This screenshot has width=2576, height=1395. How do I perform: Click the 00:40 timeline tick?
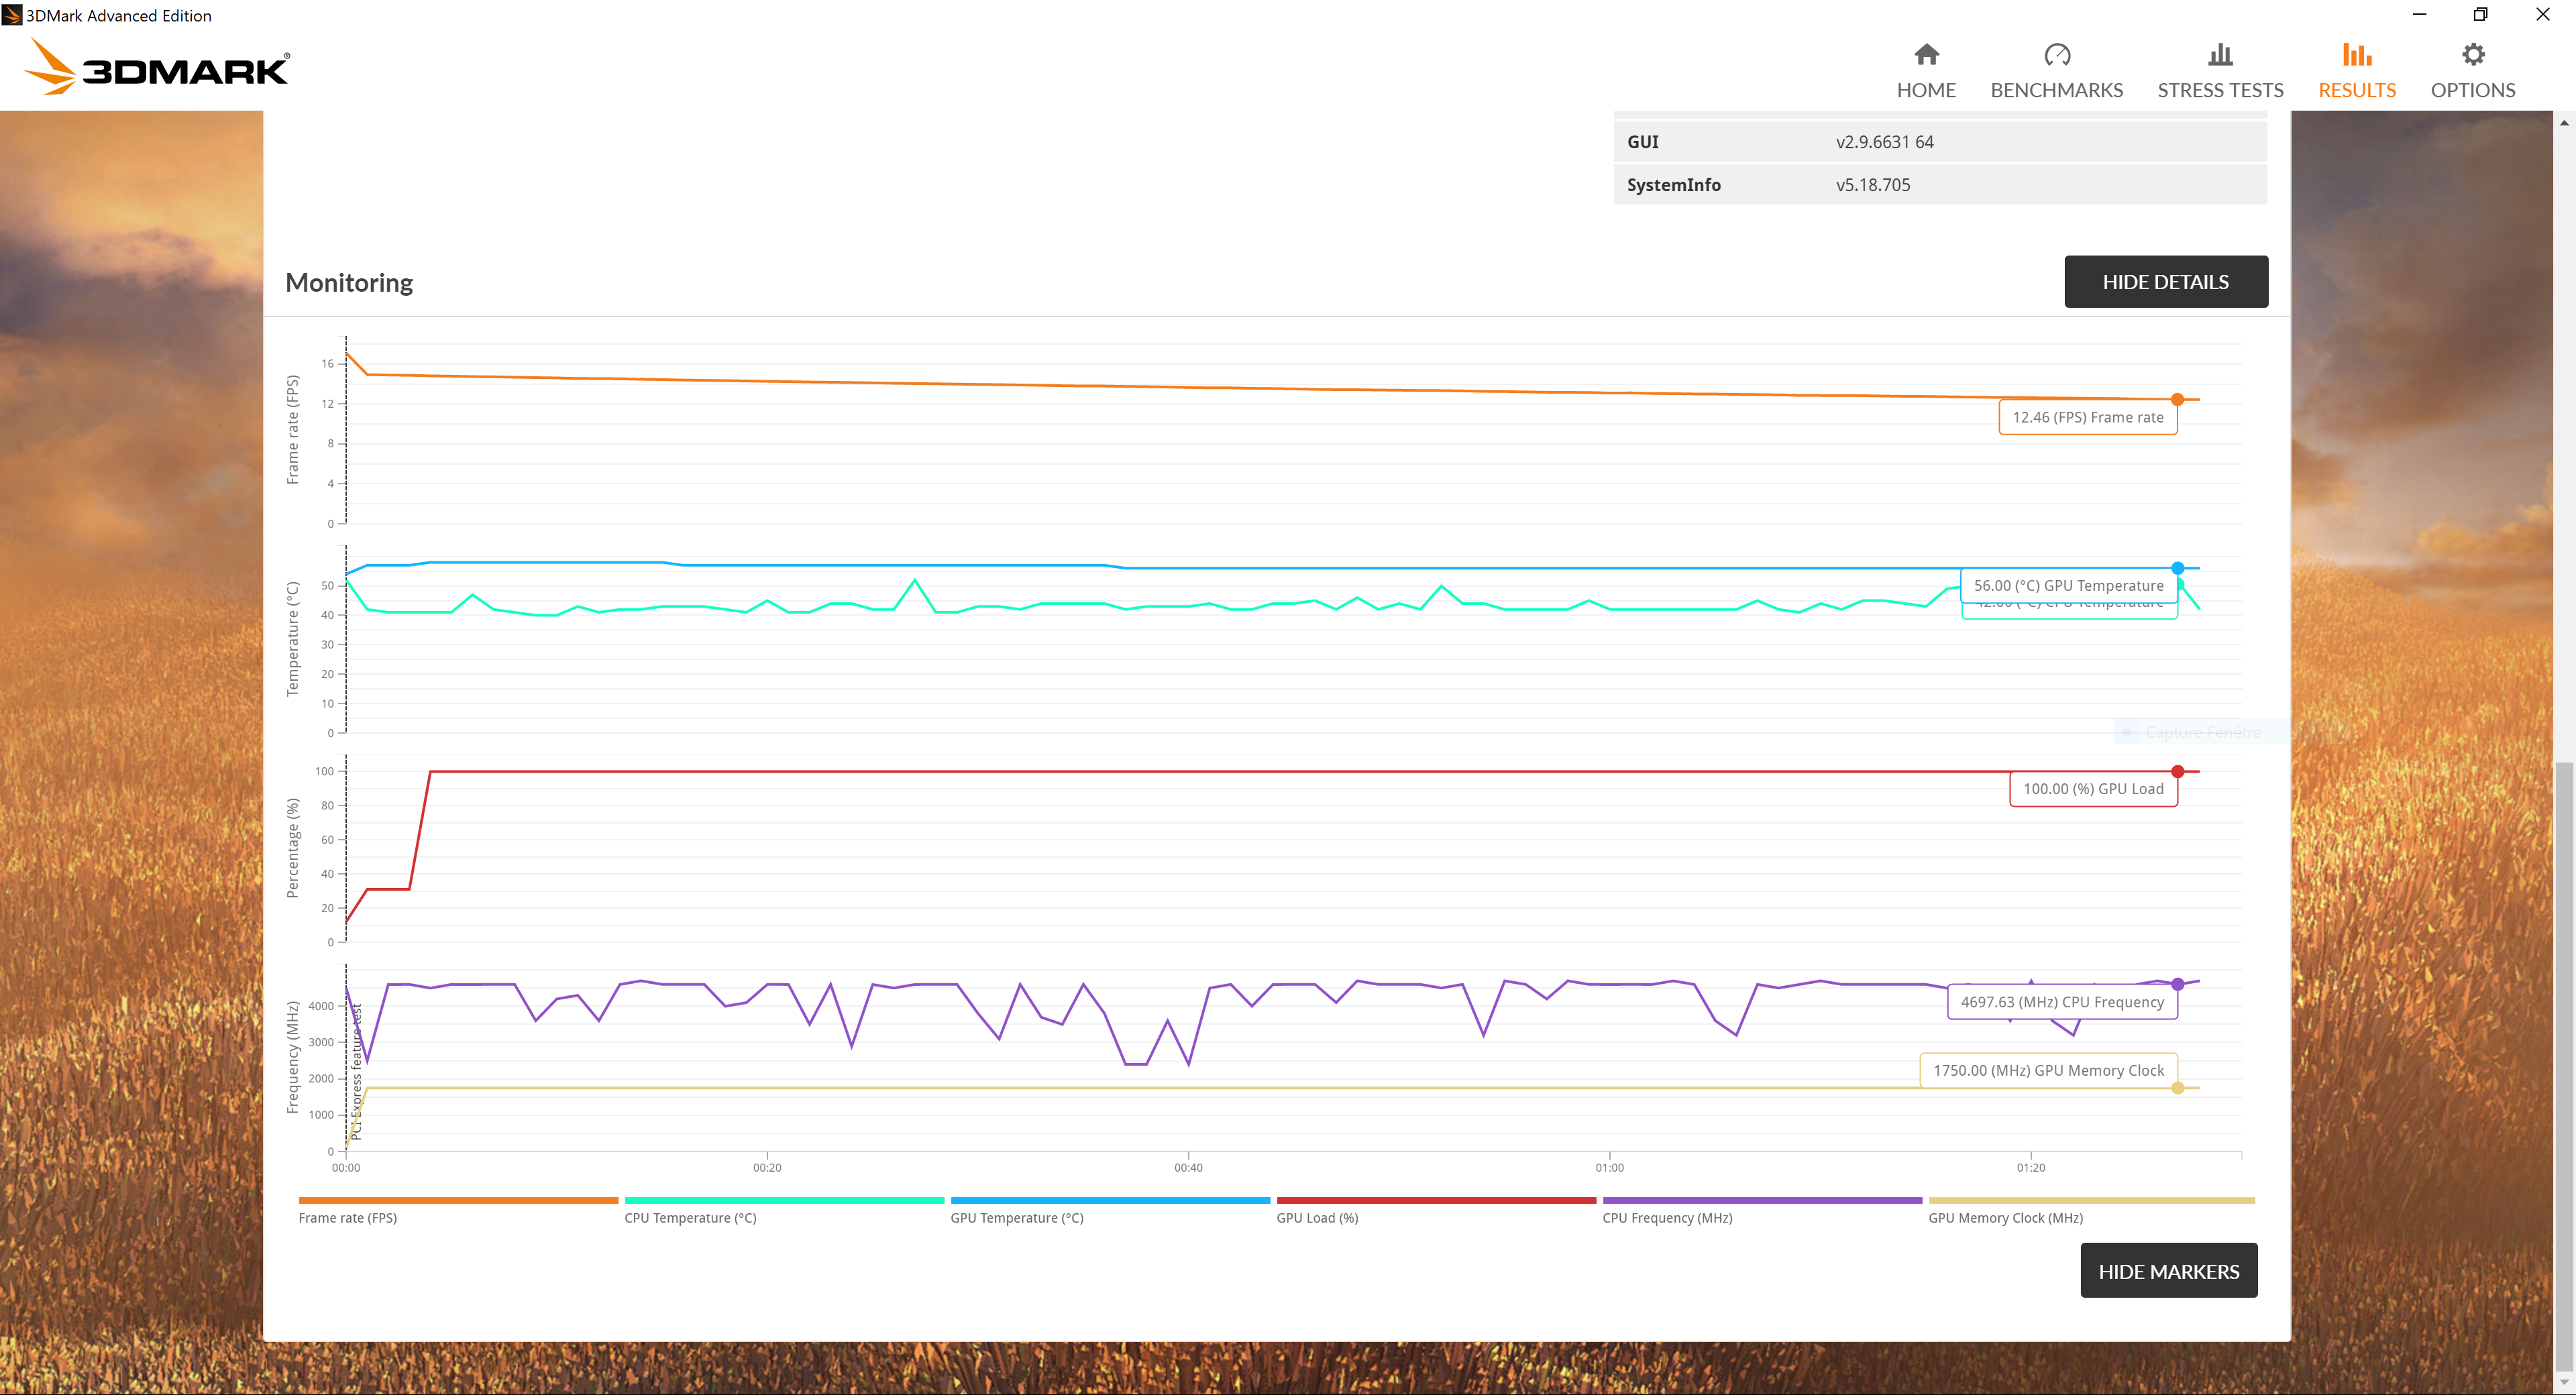point(1188,1166)
